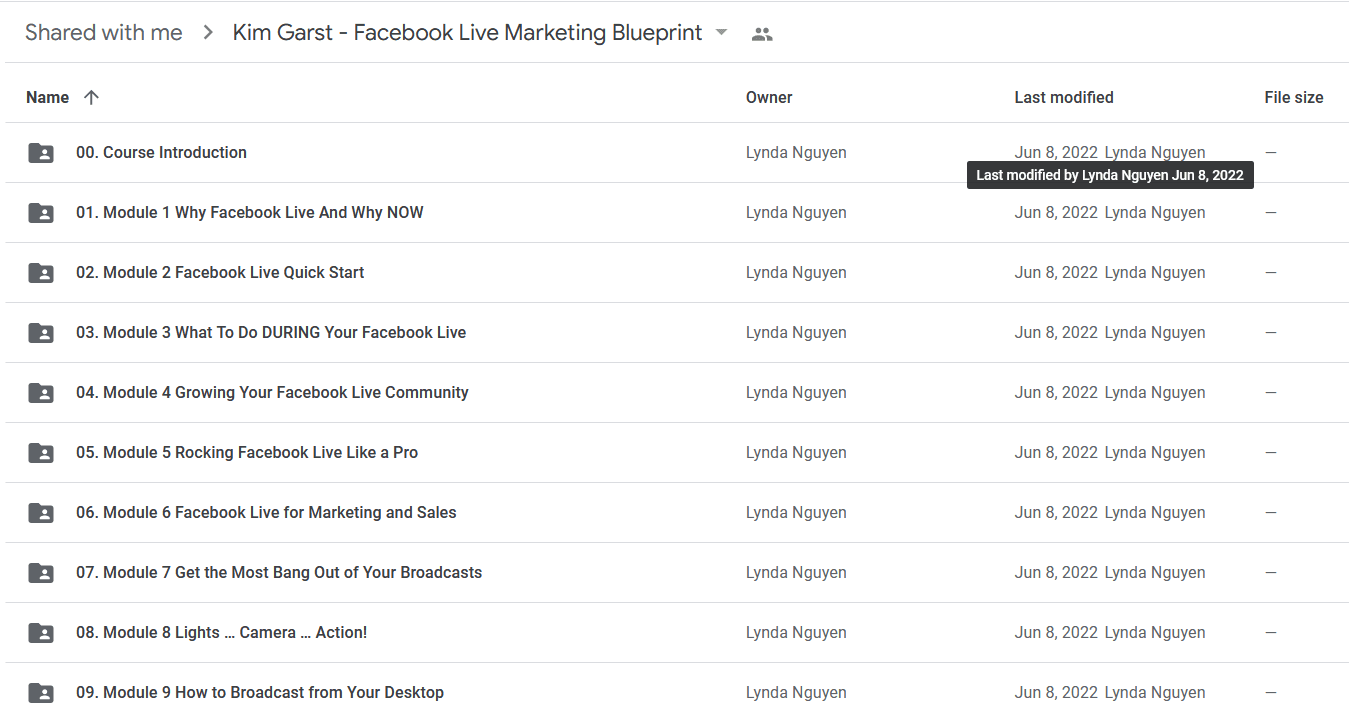
Task: Select 08. Module 8 Lights Camera Action folder
Action: pos(222,632)
